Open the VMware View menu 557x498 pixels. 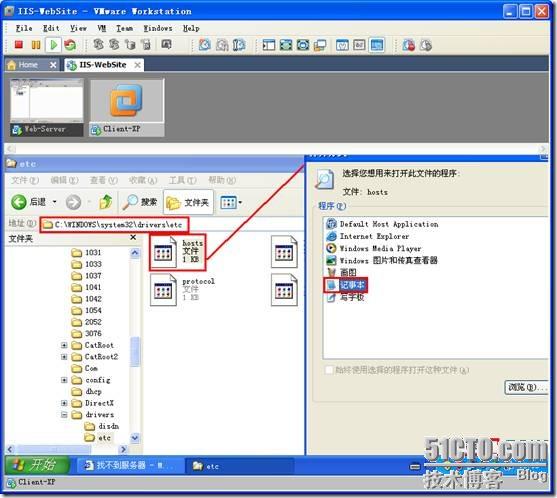(x=78, y=28)
